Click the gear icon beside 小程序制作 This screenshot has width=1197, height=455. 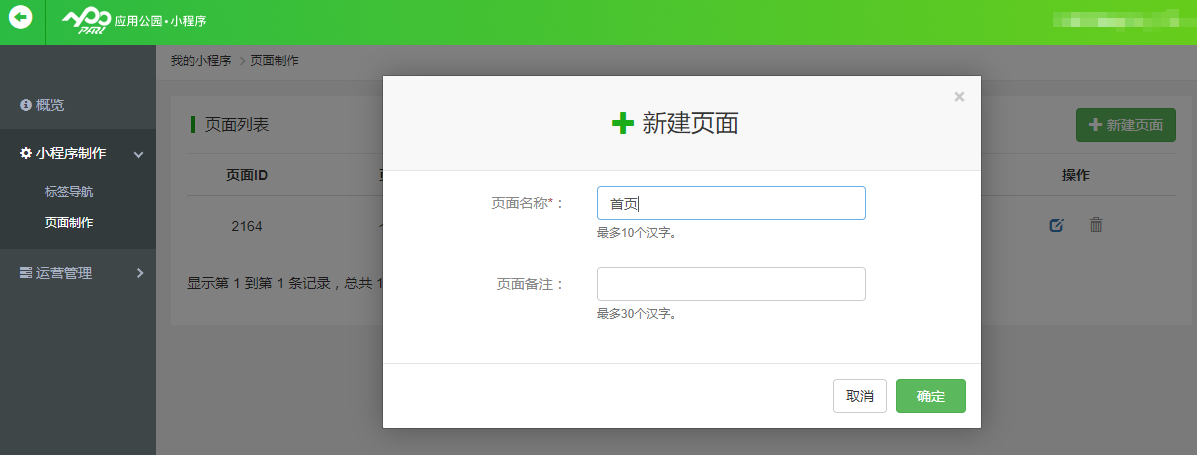26,153
